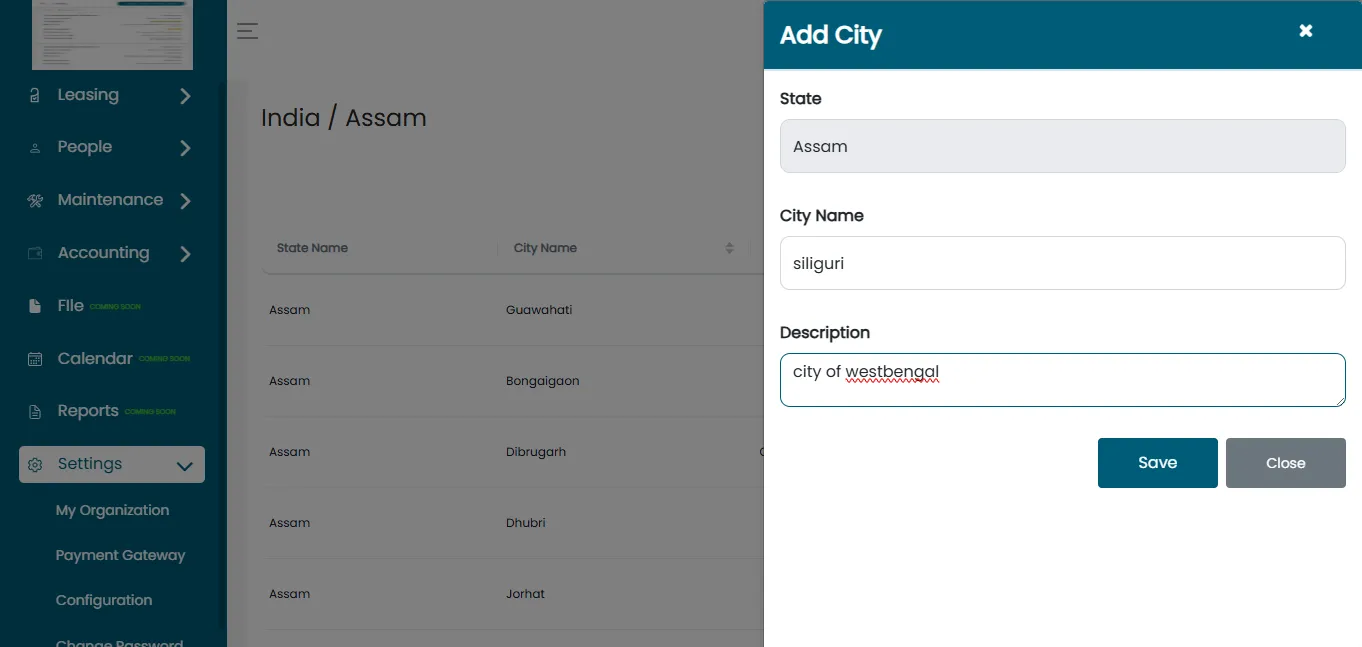The image size is (1362, 647).
Task: Click into the Description text area
Action: 1062,380
